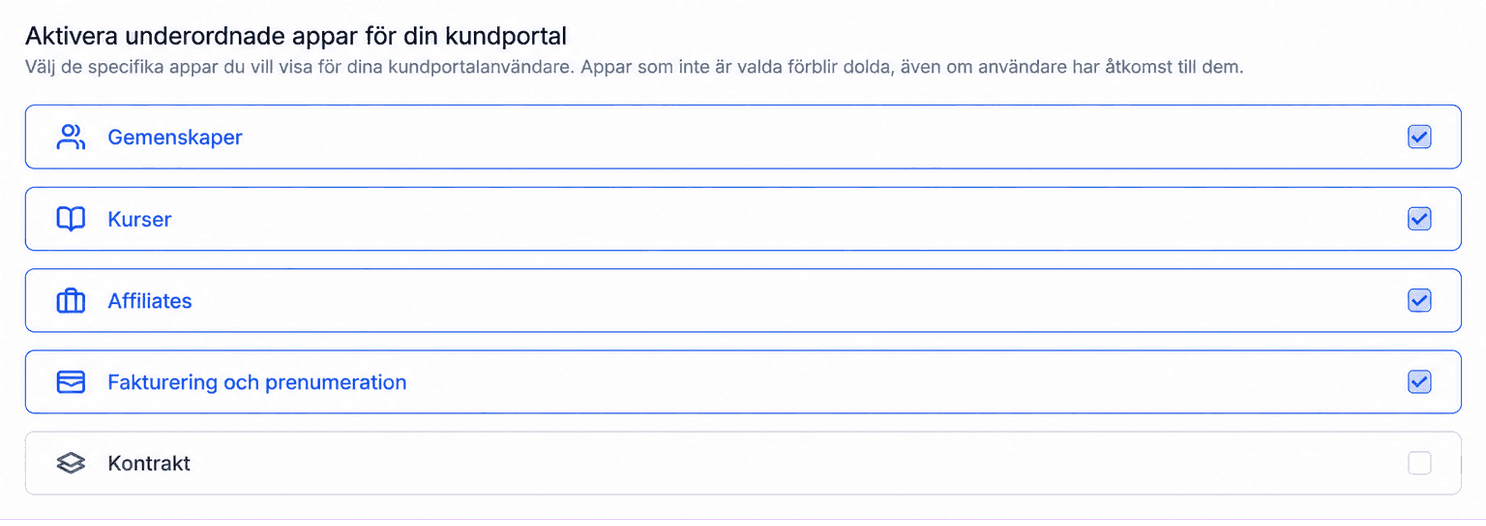
Task: Click the Affiliates briefcase icon
Action: tap(71, 301)
